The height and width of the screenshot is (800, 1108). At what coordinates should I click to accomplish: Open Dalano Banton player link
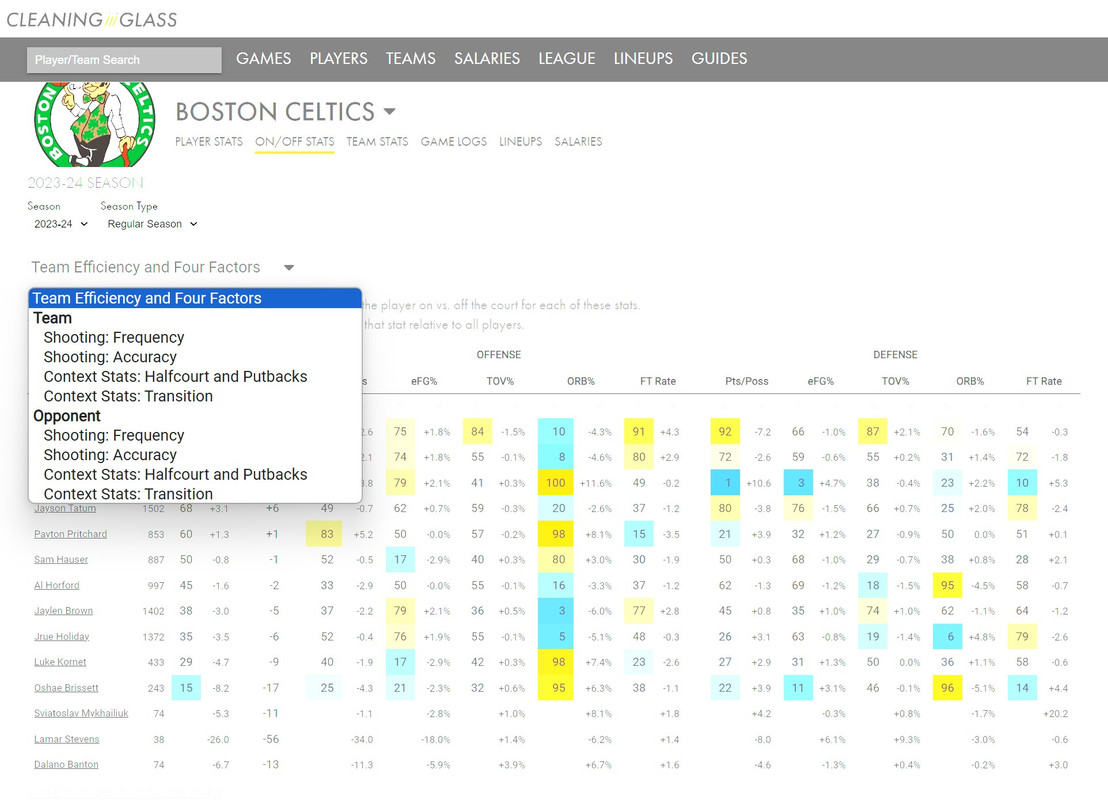(66, 765)
